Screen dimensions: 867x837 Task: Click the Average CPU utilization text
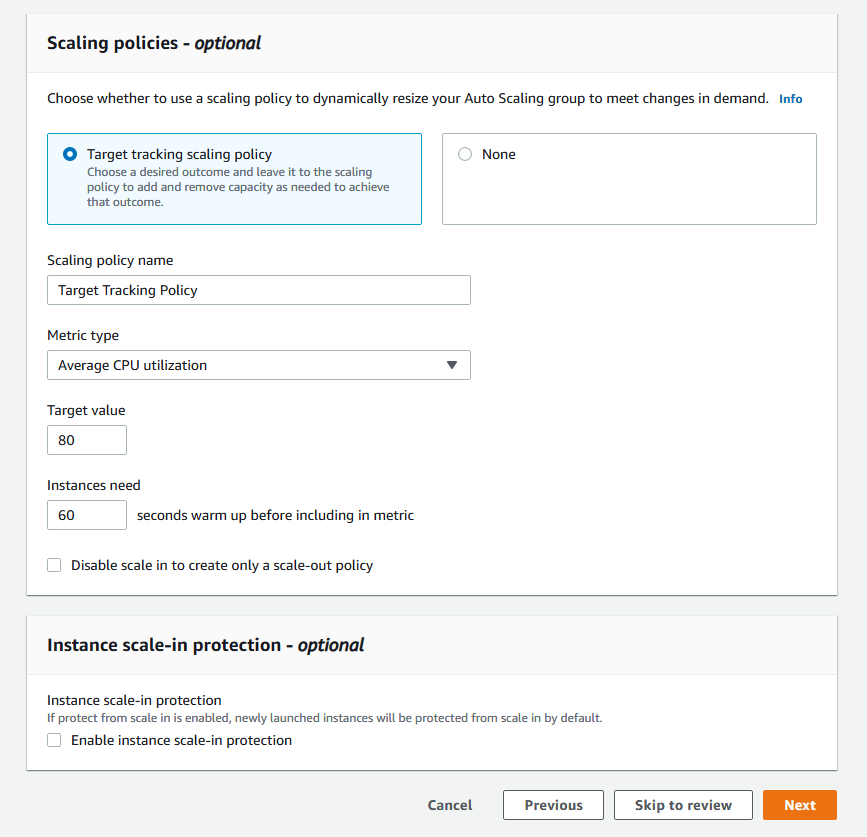pos(132,365)
